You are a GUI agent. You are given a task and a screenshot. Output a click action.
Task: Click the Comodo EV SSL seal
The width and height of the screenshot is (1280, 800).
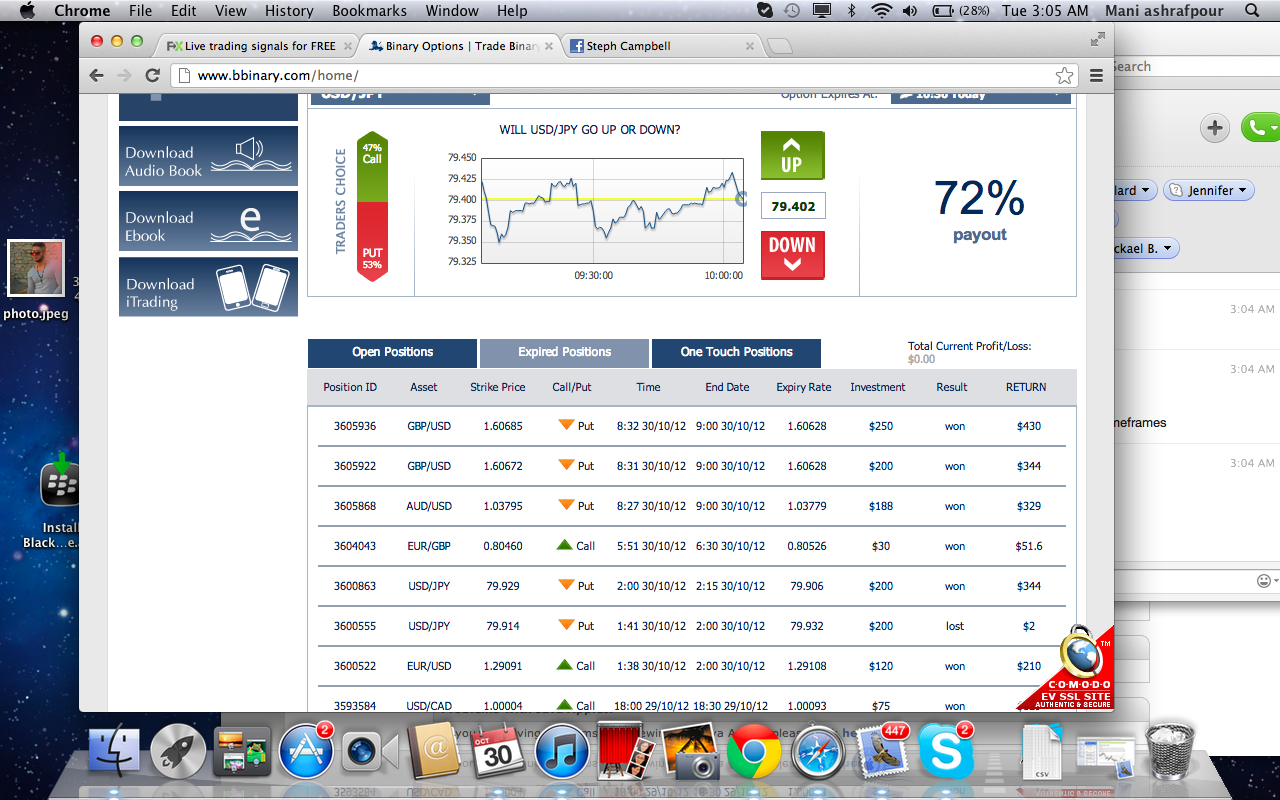point(1068,667)
